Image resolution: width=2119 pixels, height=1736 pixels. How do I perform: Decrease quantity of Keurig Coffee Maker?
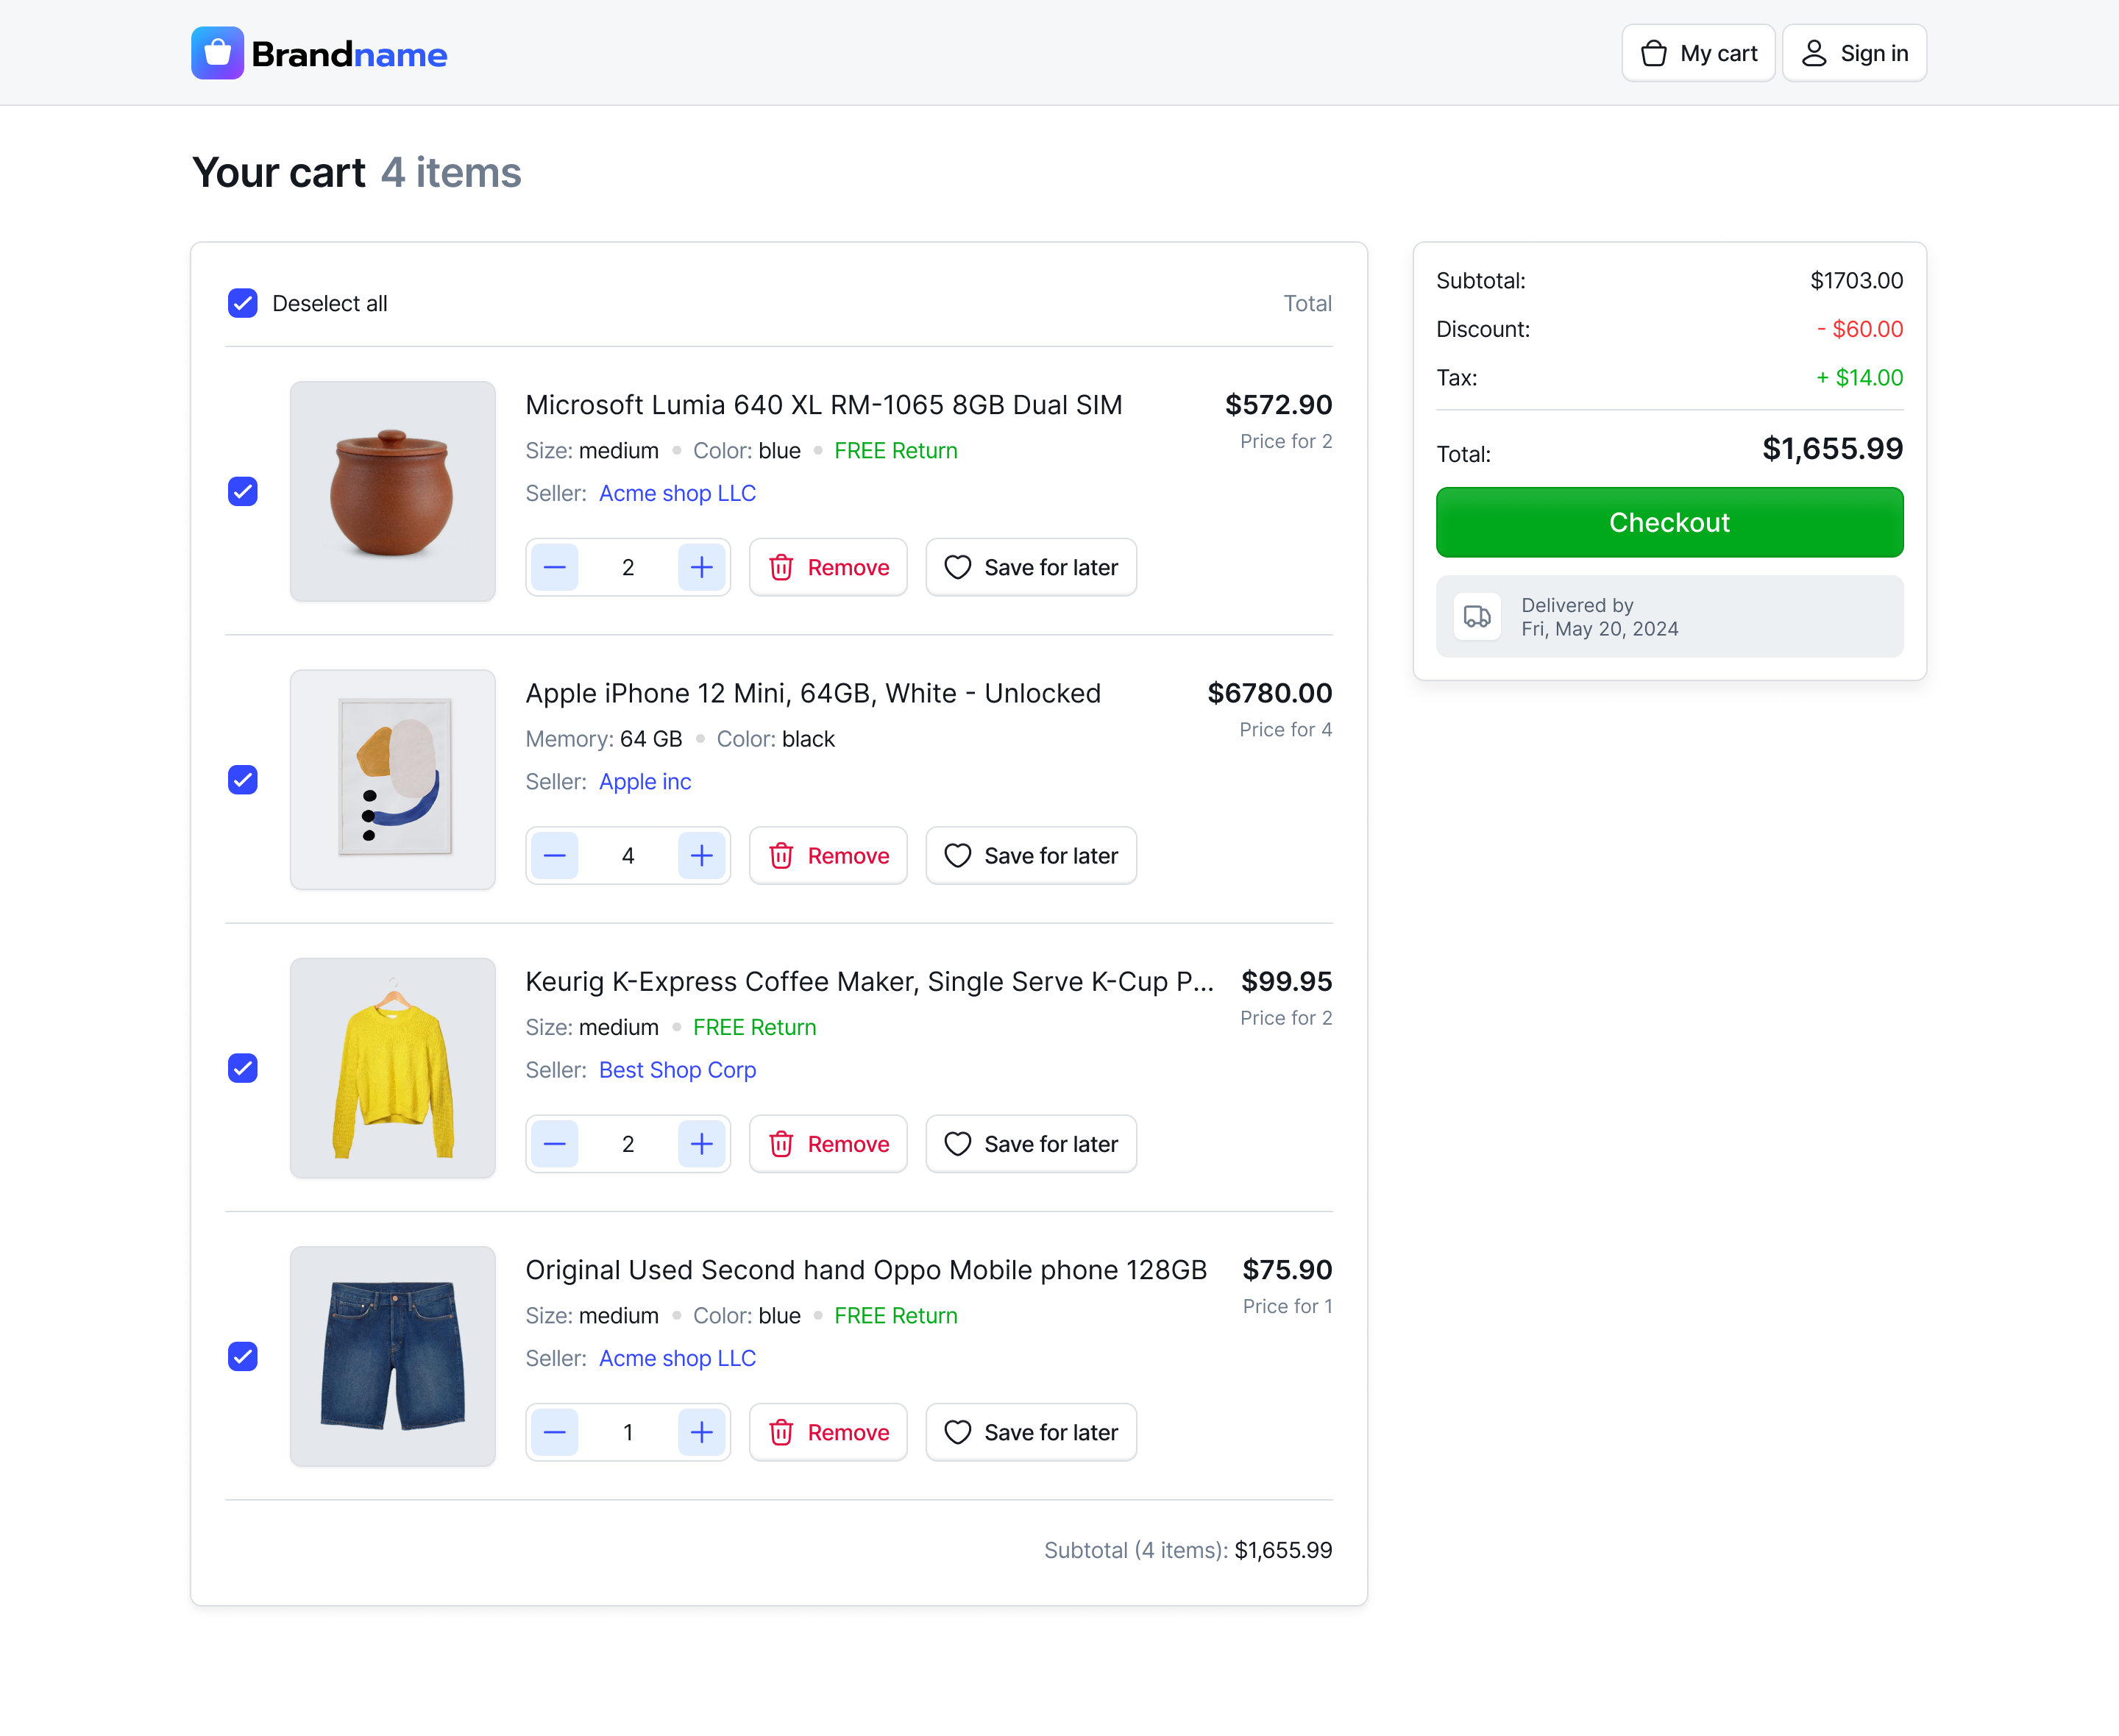pos(555,1144)
